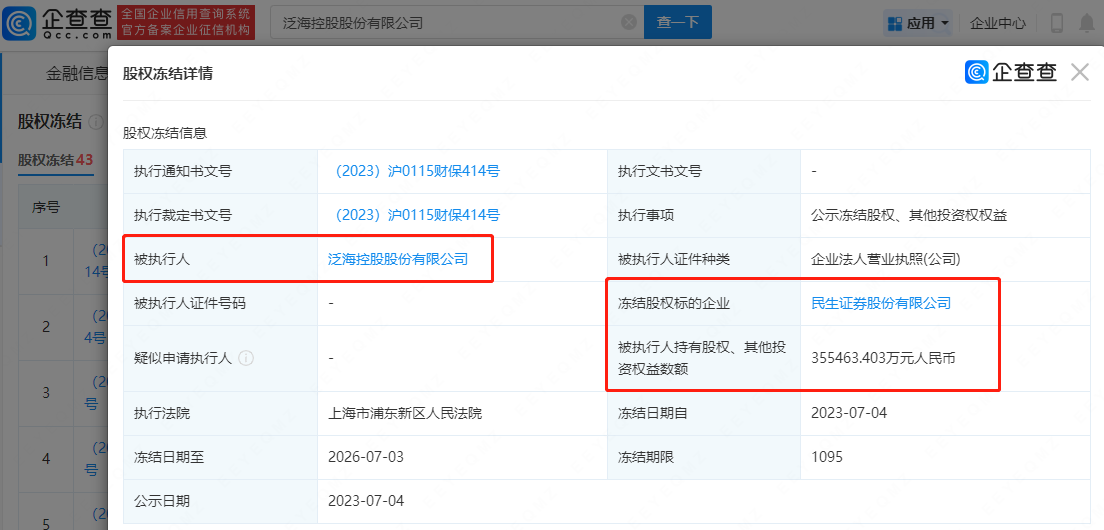1104x530 pixels.
Task: Click the 冻结日期至 value 2026-07-03
Action: point(366,457)
